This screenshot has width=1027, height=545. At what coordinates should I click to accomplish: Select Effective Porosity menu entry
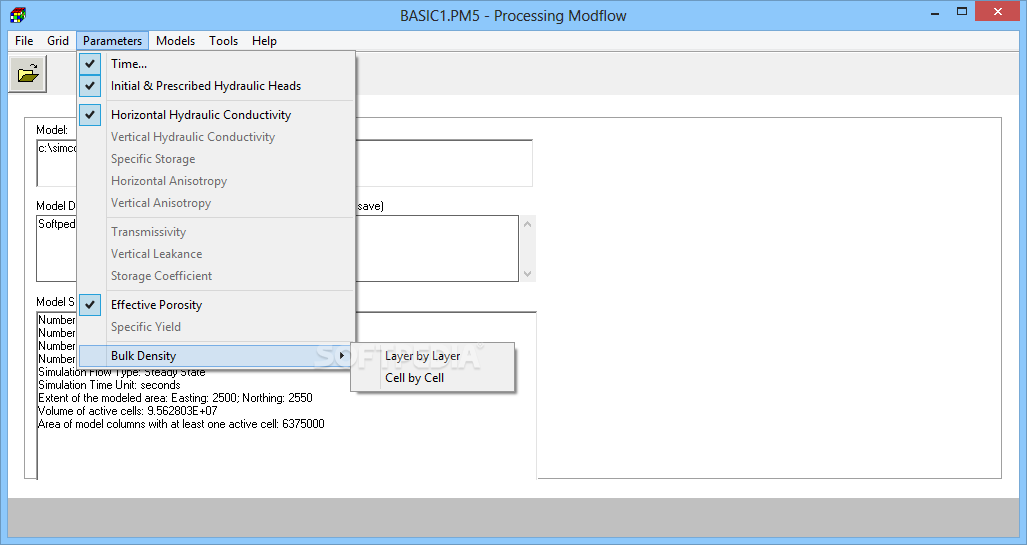(217, 305)
